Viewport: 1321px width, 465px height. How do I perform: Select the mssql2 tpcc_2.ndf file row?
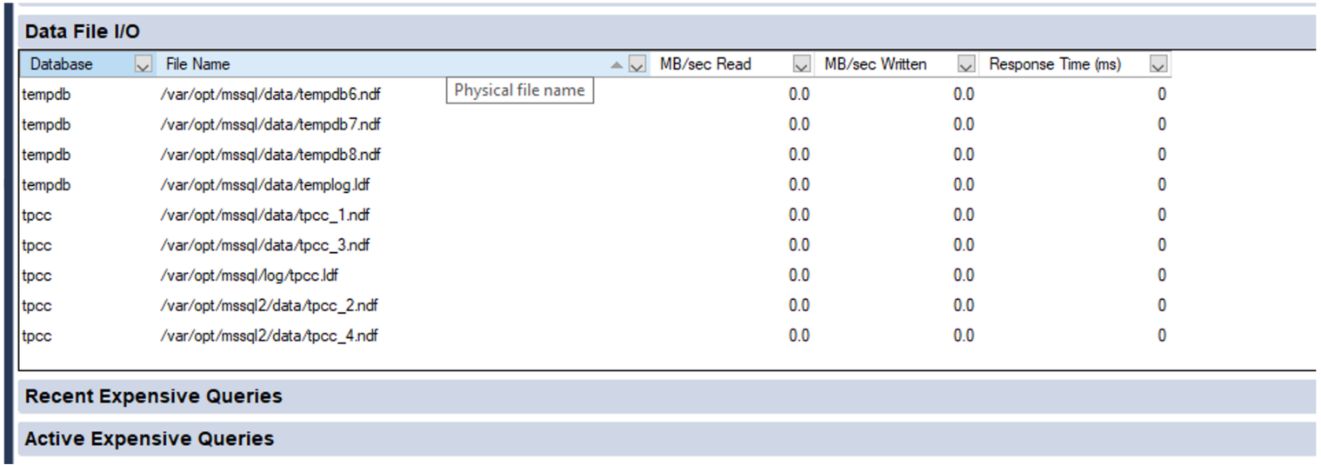coord(269,305)
